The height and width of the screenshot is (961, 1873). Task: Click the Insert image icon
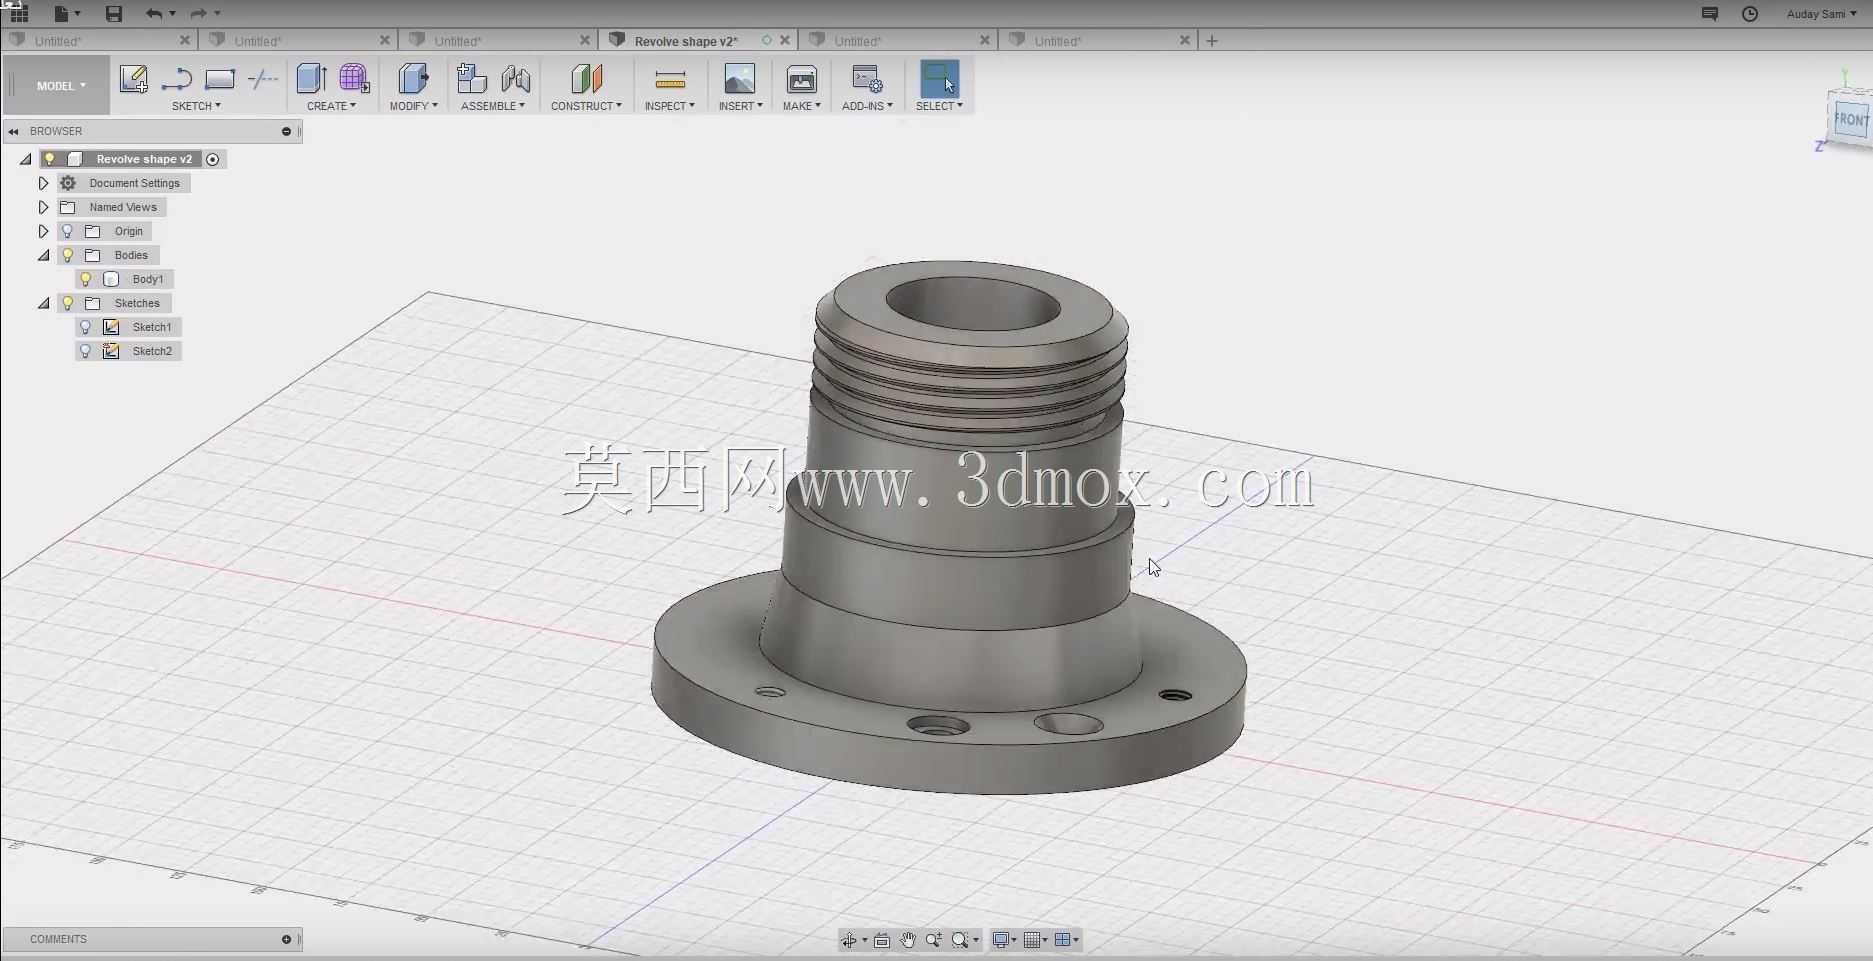pos(740,79)
